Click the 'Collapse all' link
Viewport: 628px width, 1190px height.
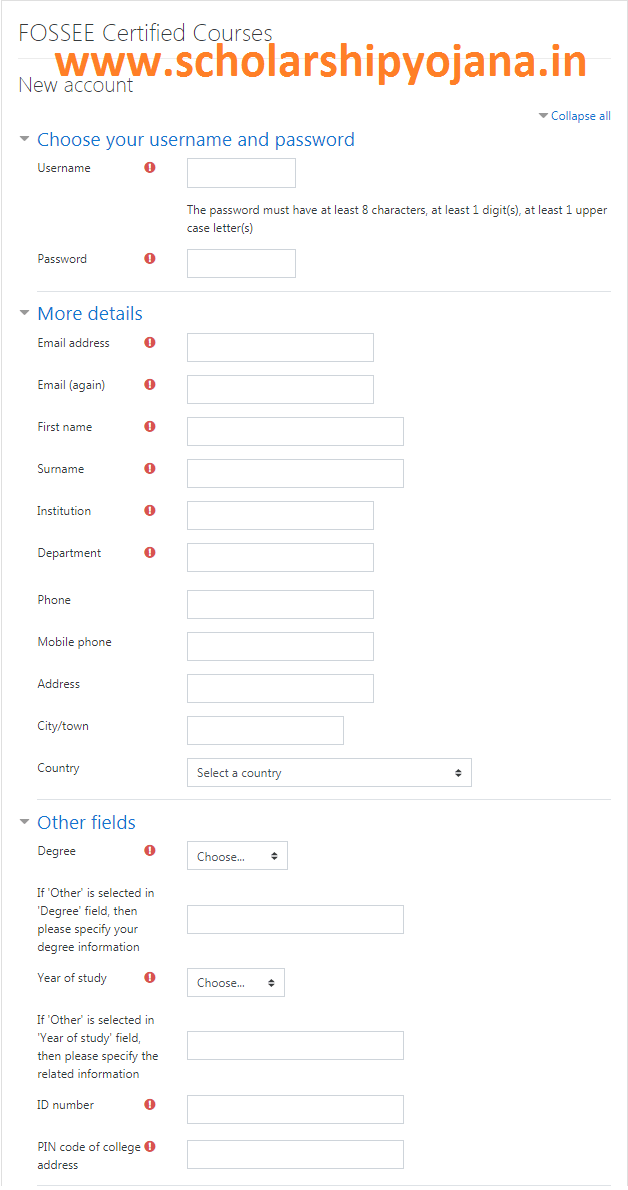(580, 116)
